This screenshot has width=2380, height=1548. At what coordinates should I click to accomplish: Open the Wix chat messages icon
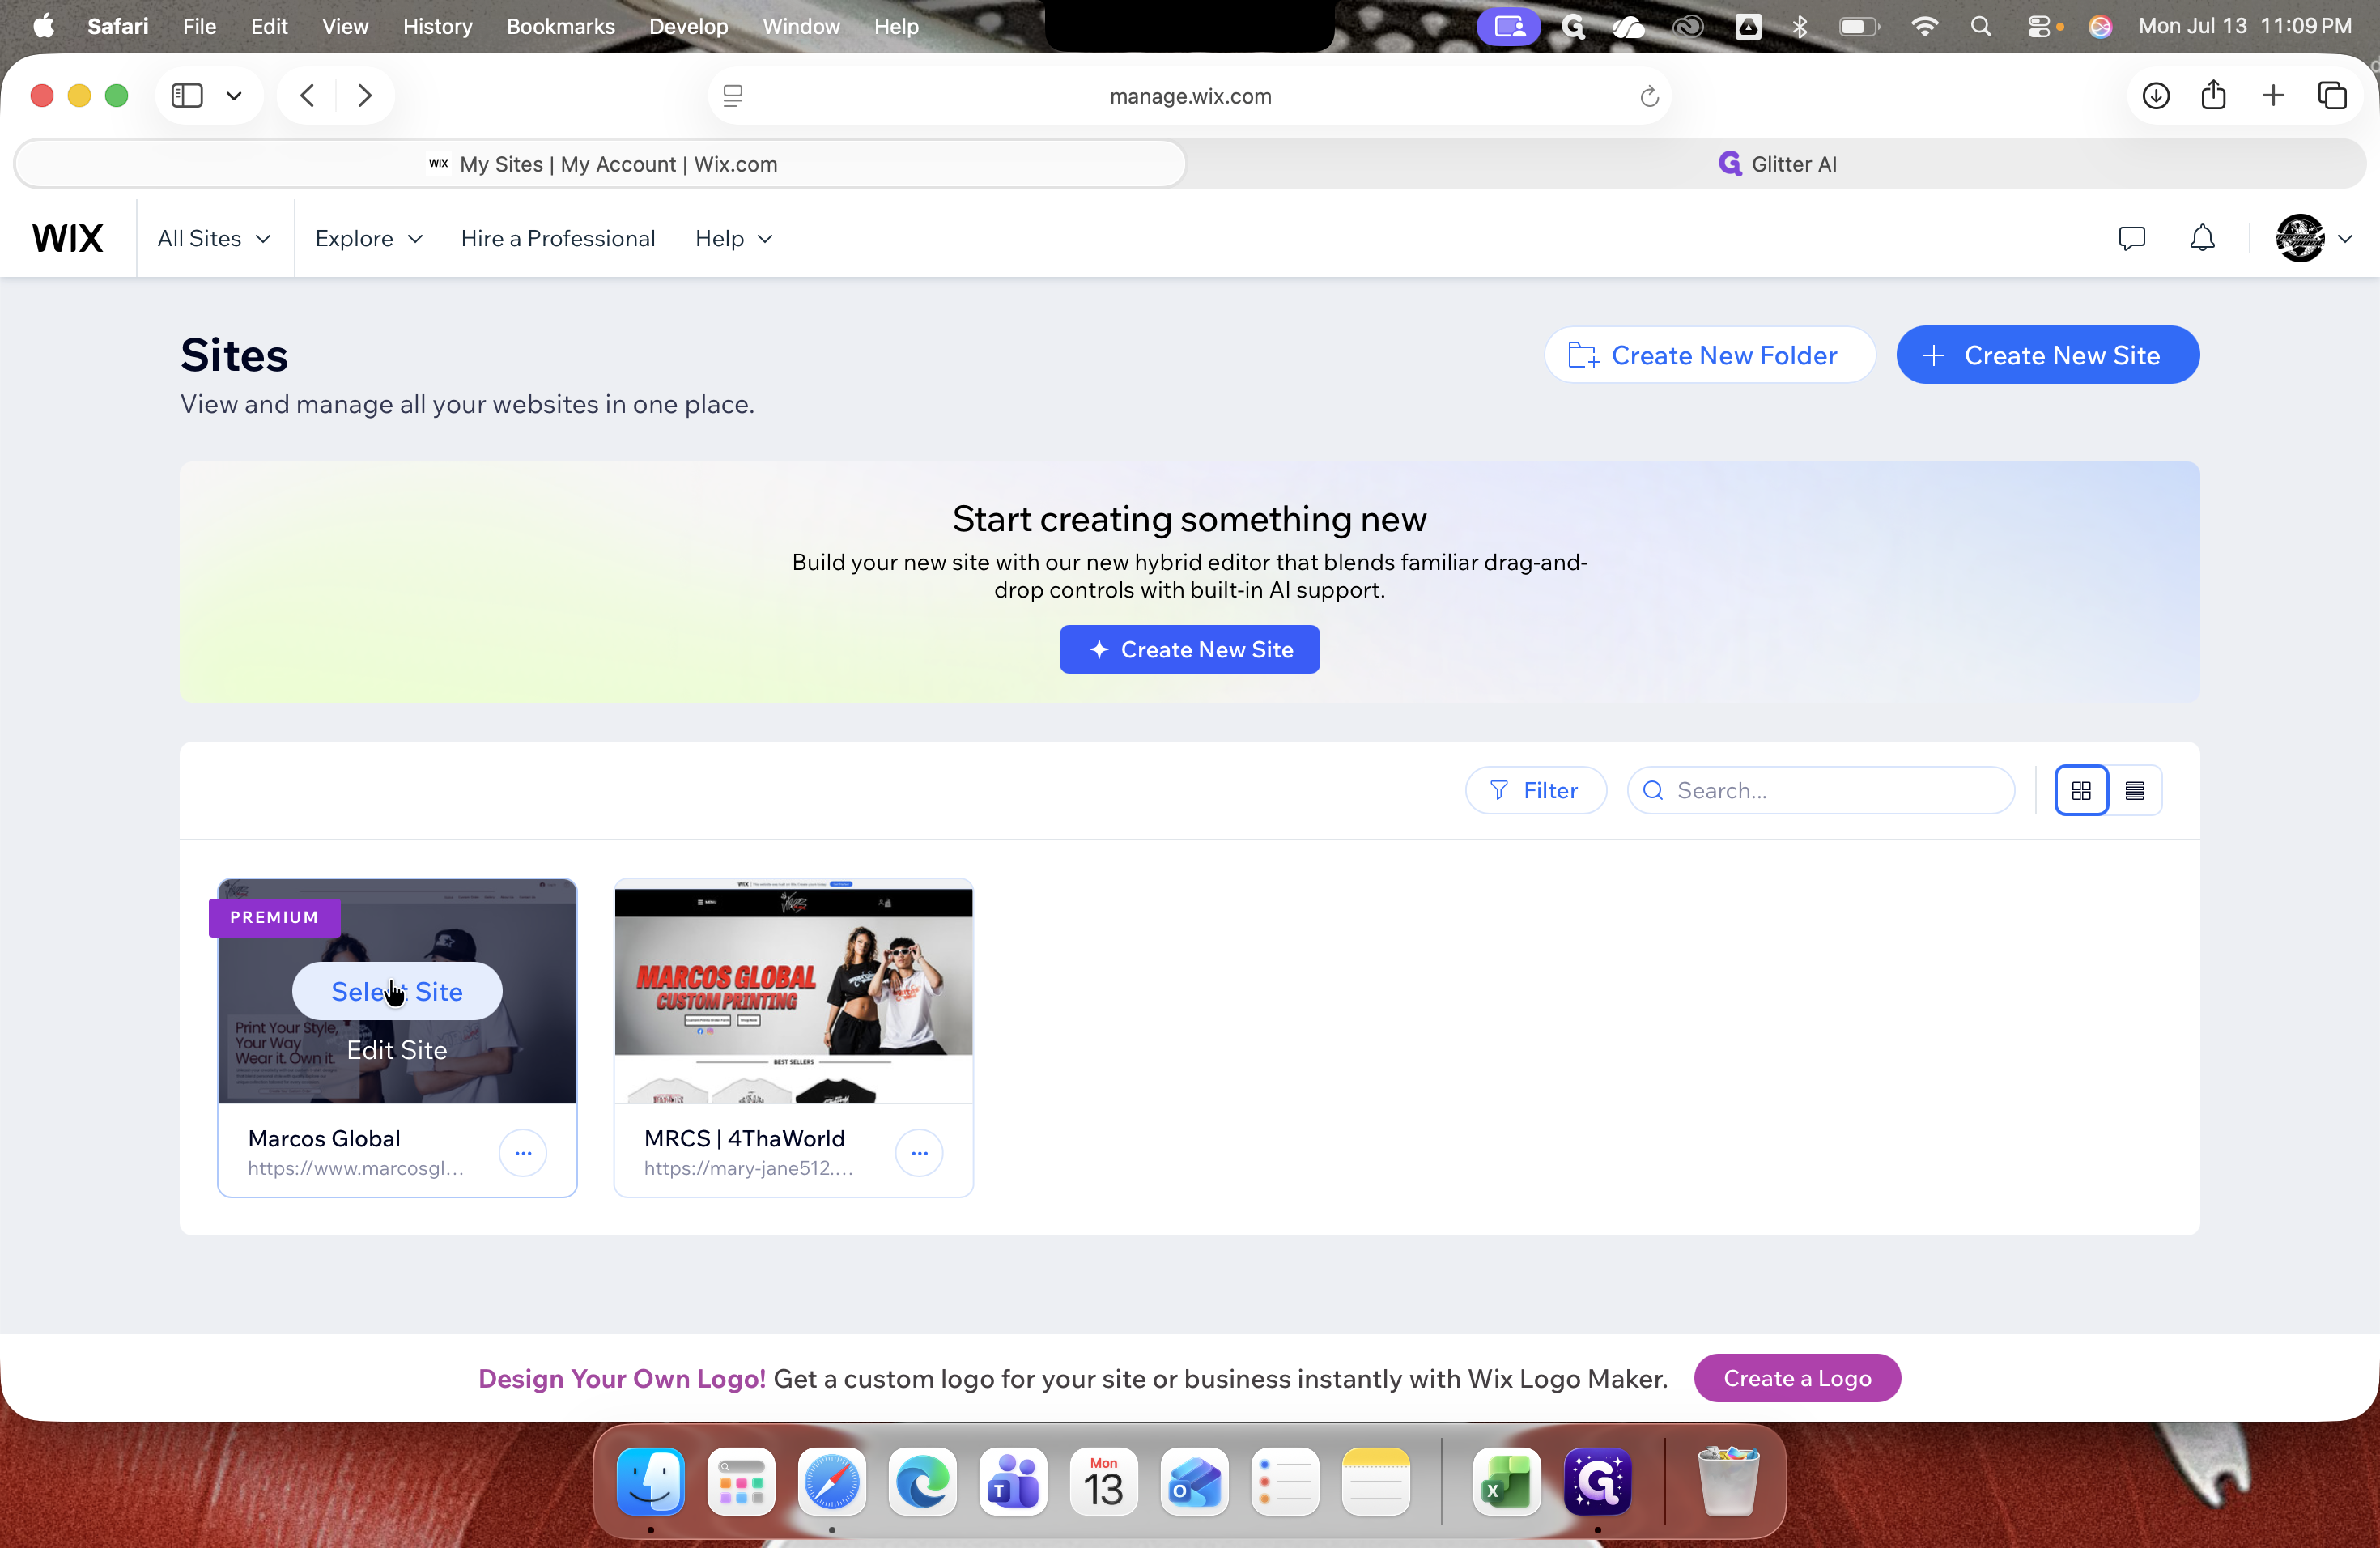(2131, 238)
